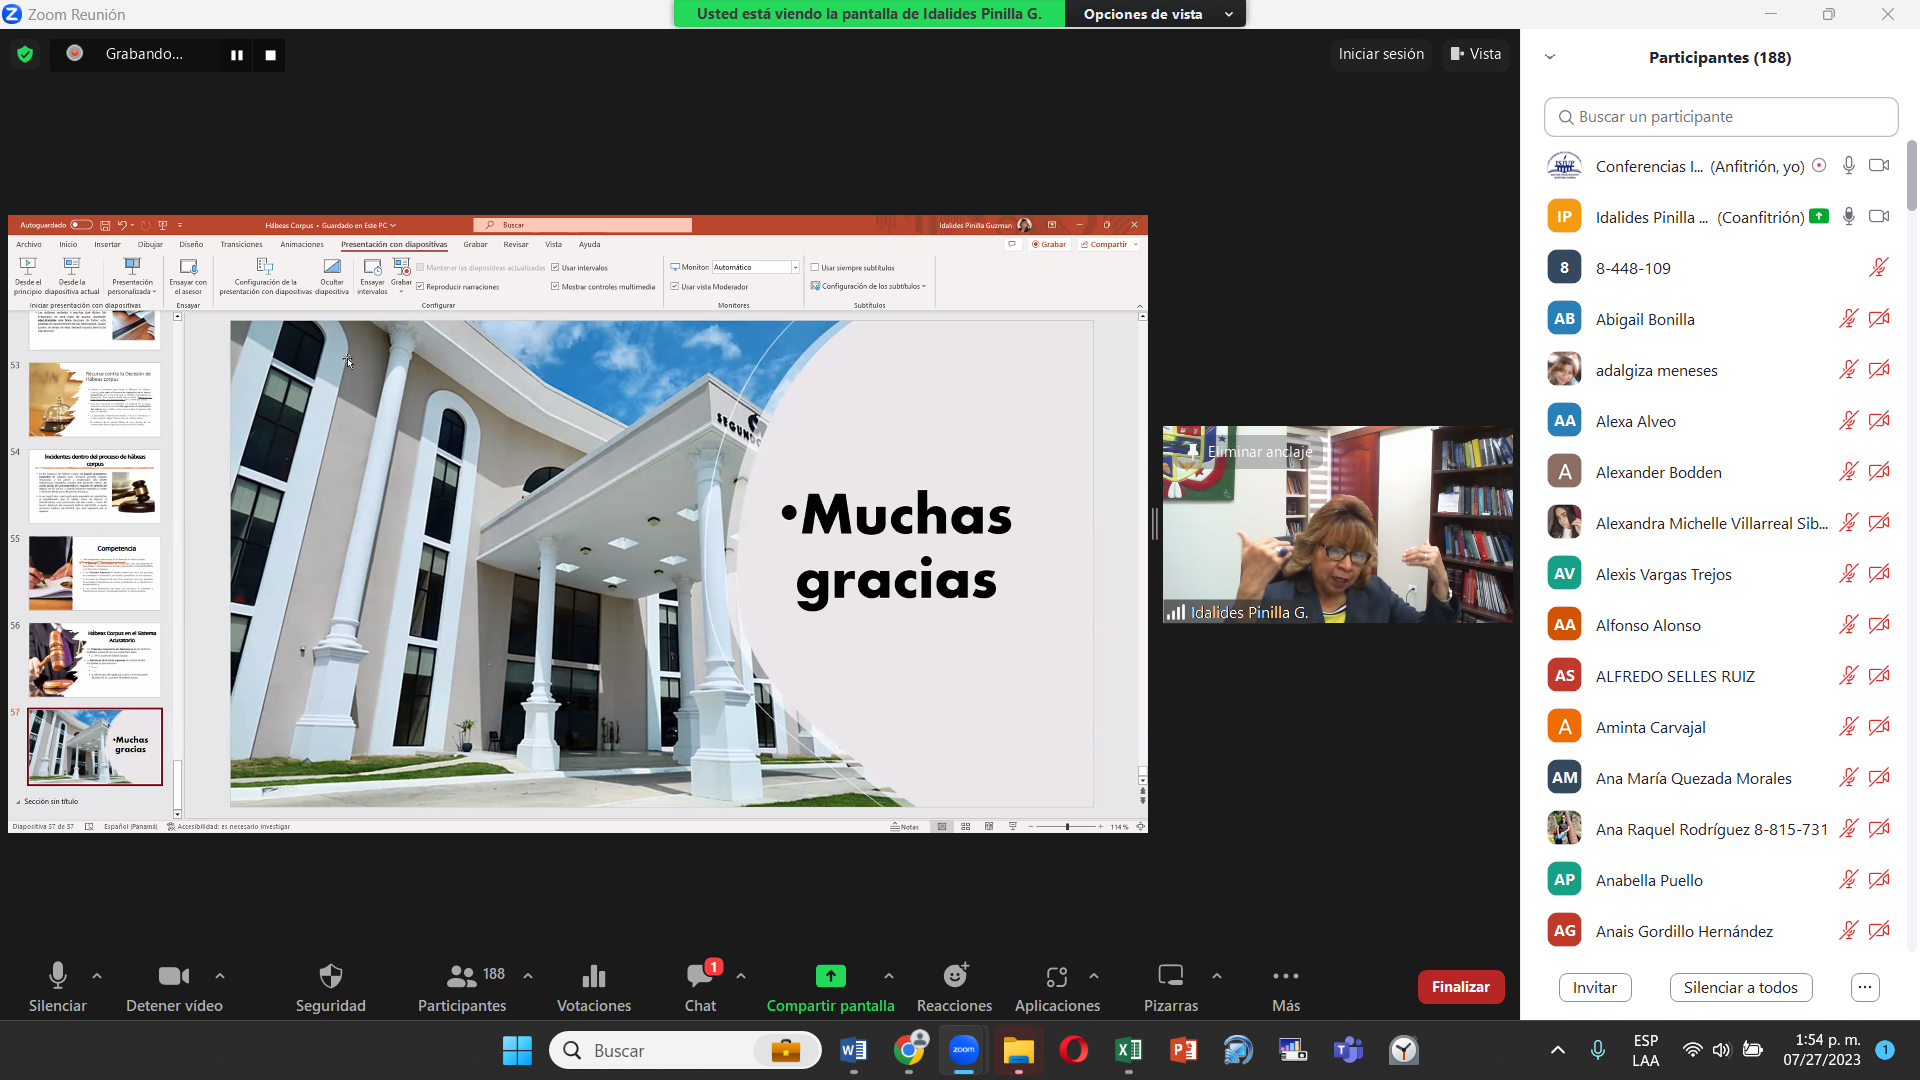This screenshot has height=1080, width=1920.
Task: Stop the Zoom recording
Action: coord(270,55)
